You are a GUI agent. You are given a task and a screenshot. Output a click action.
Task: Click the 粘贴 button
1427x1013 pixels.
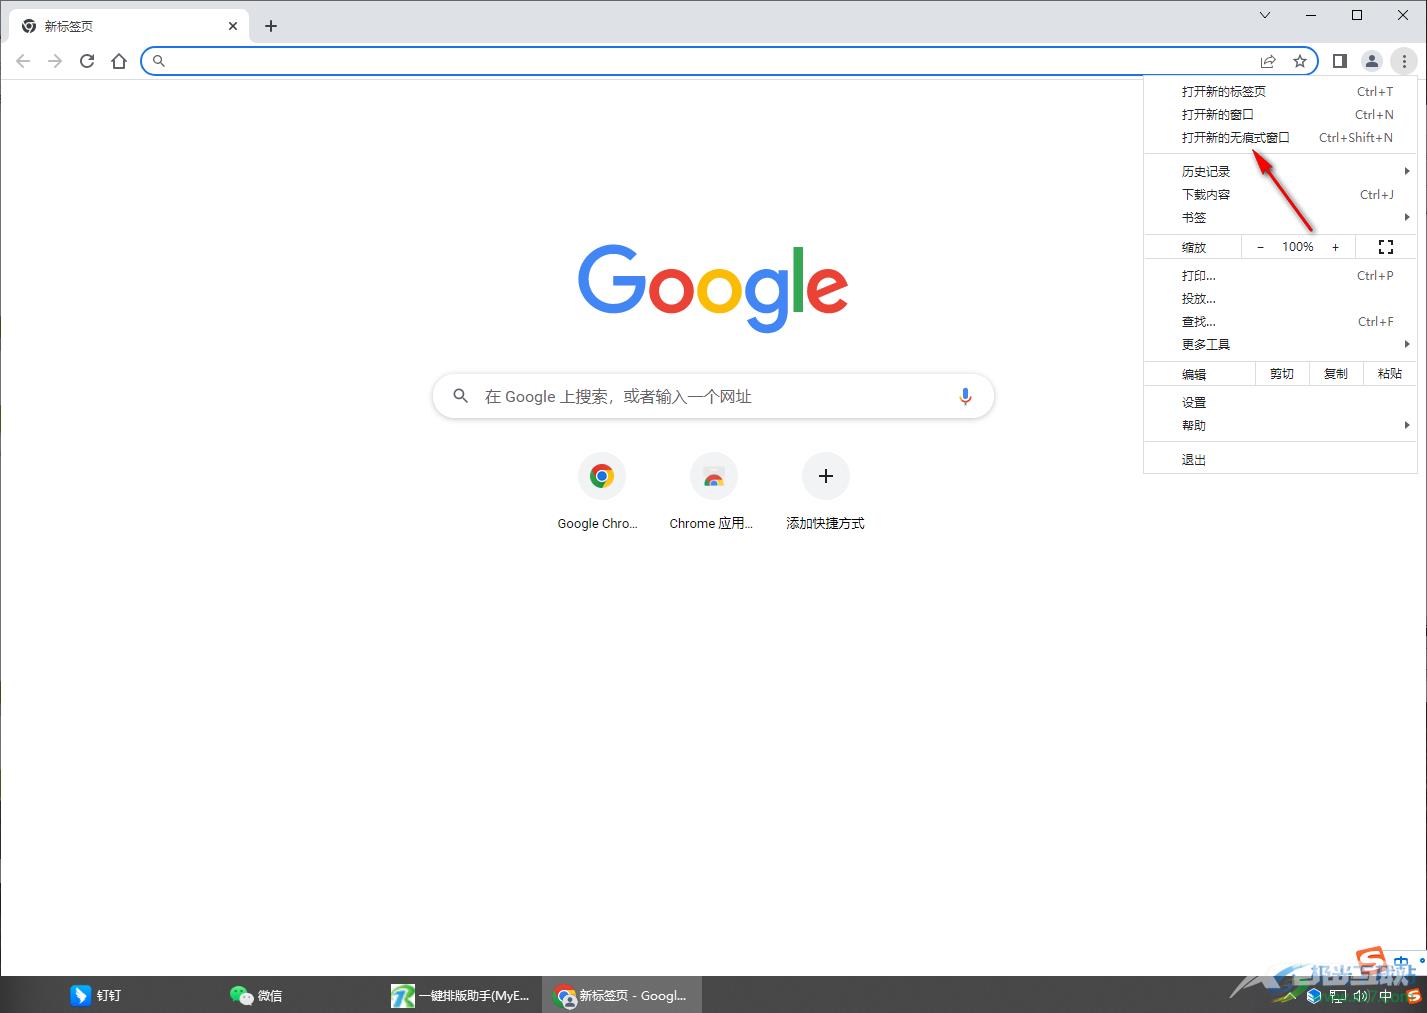coord(1390,373)
